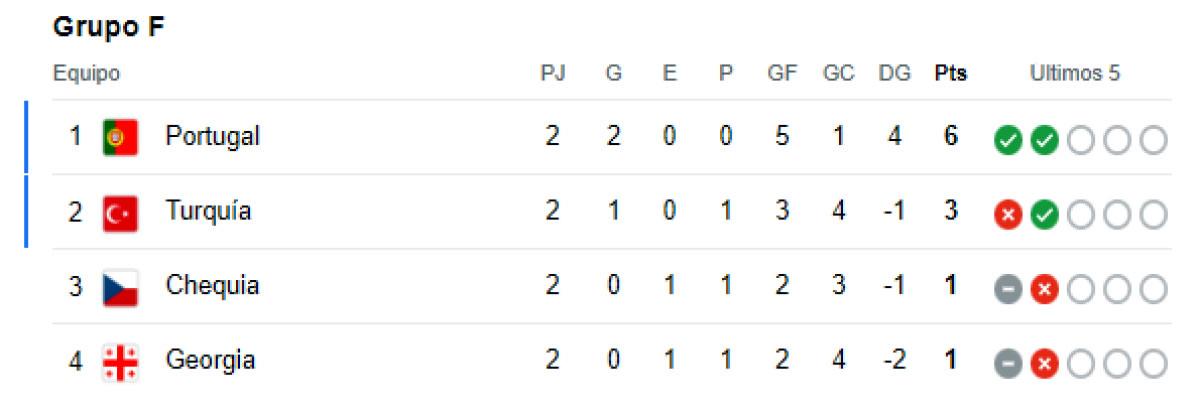Click the Portugal flag icon

[x=120, y=137]
